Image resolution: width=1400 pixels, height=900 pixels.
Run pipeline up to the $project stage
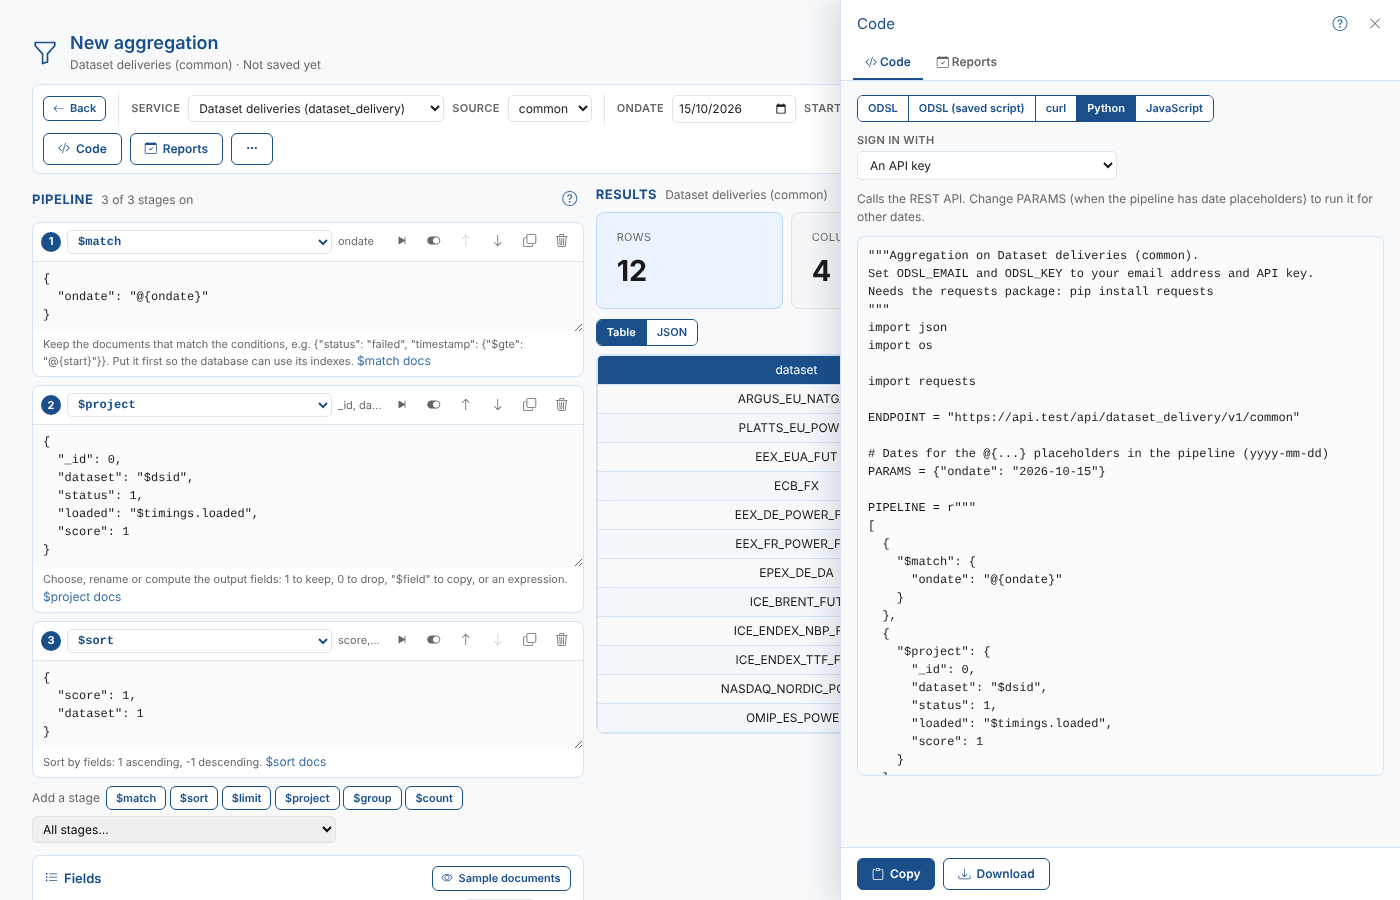[402, 405]
